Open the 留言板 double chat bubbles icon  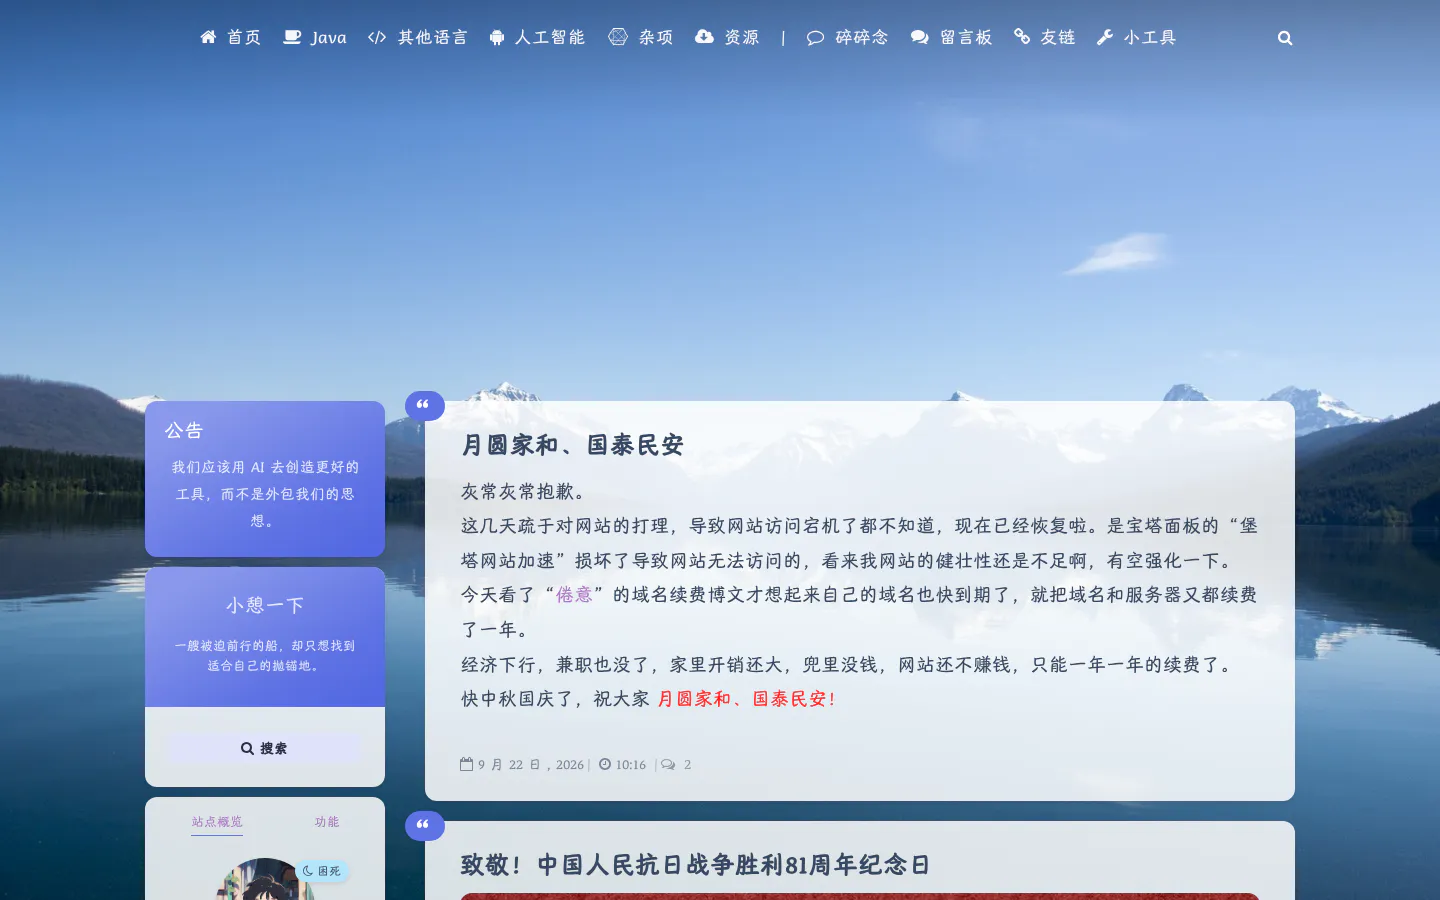[920, 38]
